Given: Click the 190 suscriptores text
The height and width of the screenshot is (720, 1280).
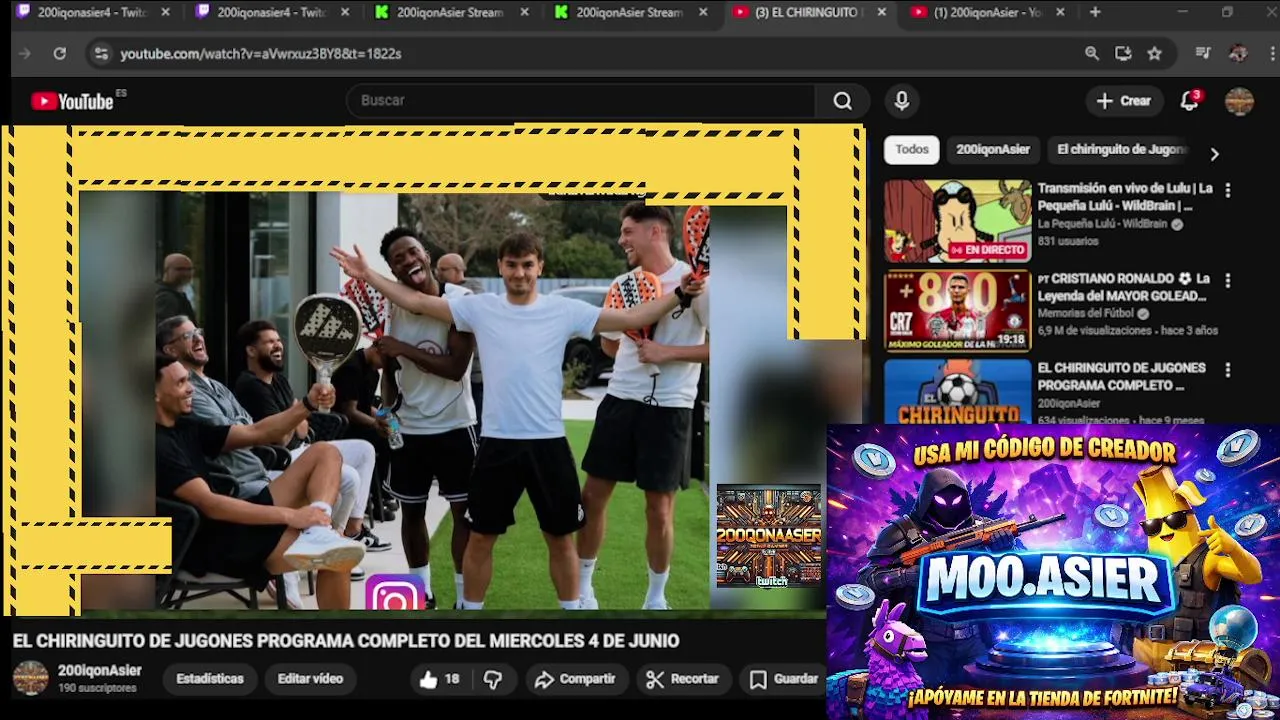Looking at the screenshot, I should click(97, 689).
